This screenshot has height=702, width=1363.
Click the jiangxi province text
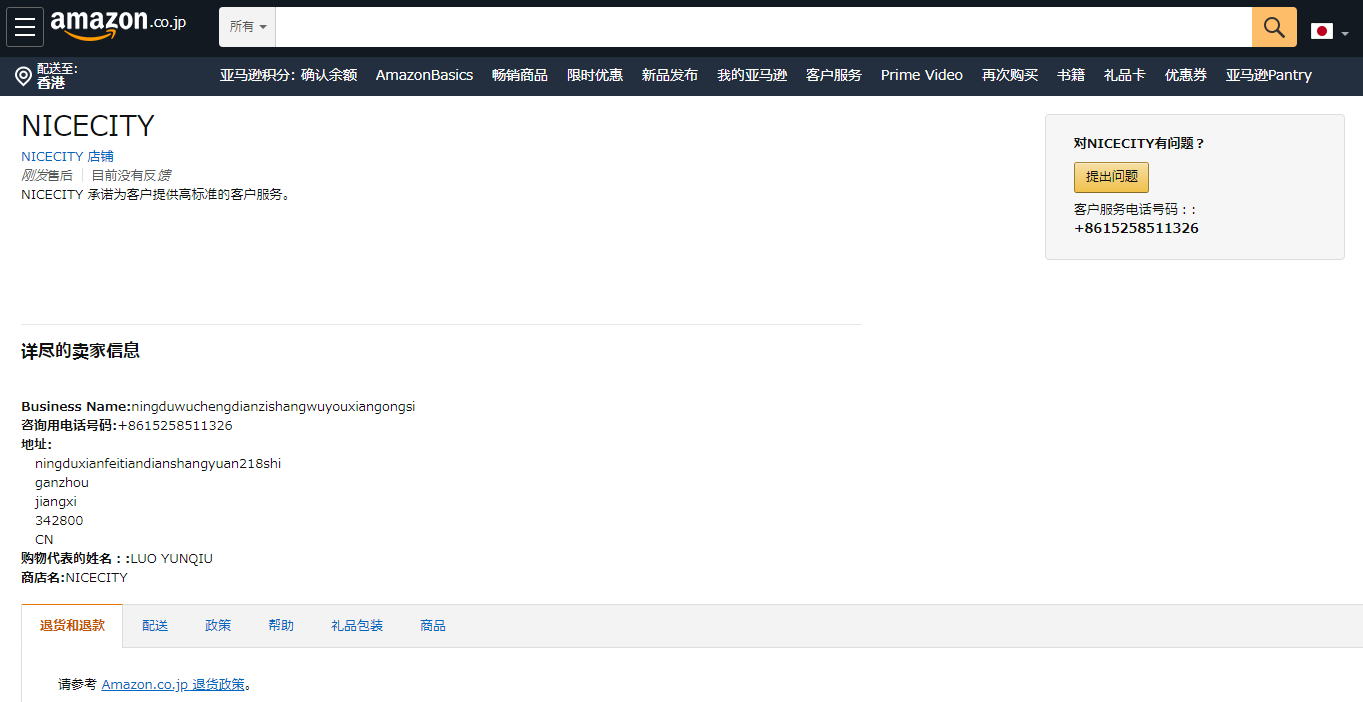[x=56, y=502]
